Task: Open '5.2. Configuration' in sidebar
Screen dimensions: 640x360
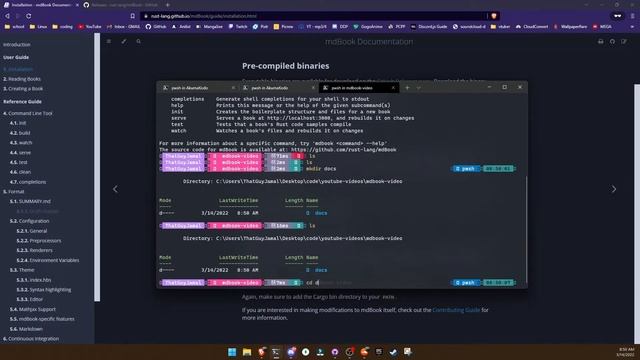Action: (29, 221)
